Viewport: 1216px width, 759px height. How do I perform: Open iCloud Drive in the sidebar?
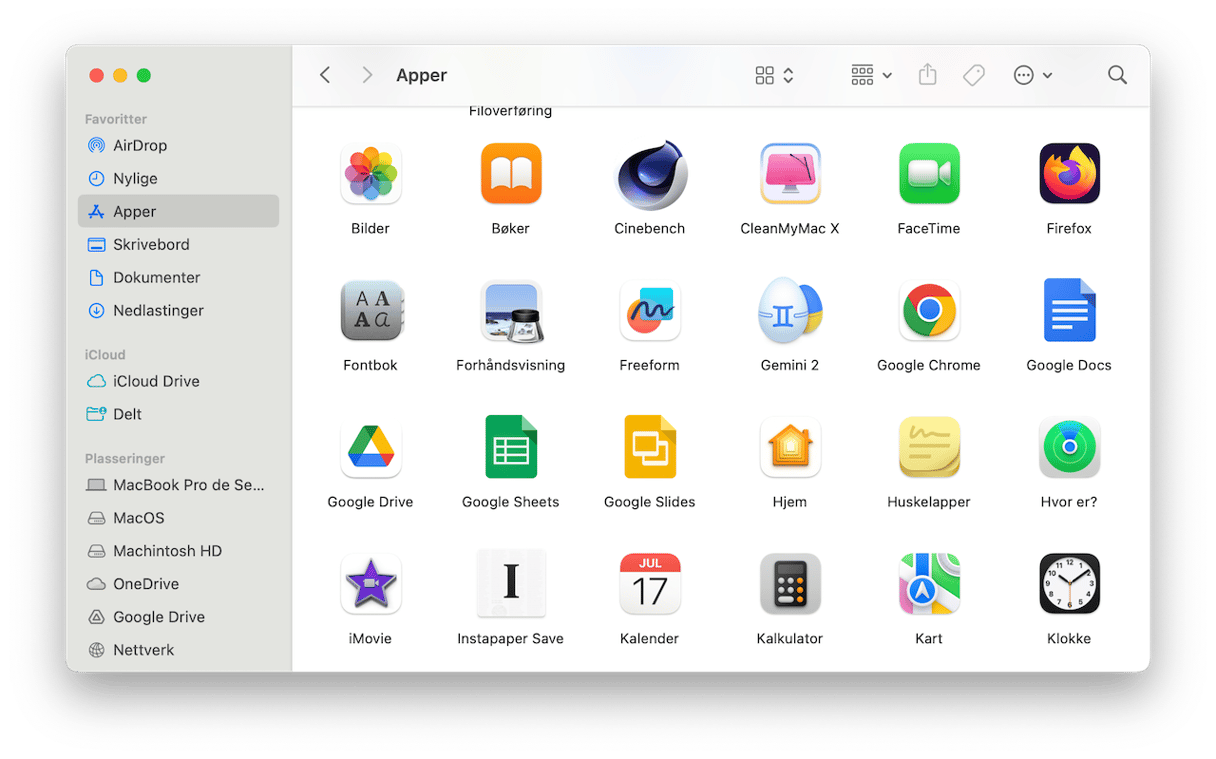(178, 381)
